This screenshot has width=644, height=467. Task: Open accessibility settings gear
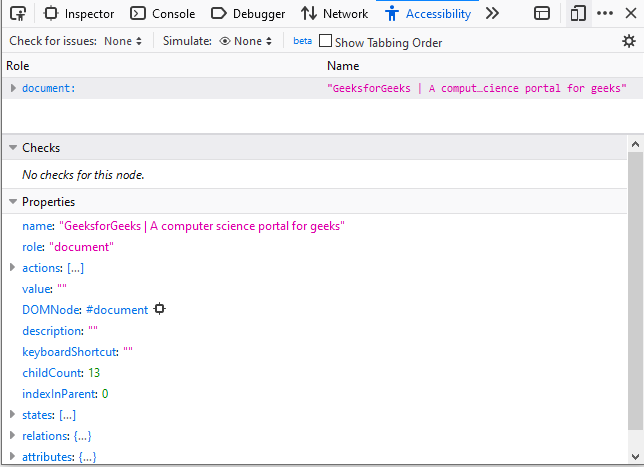click(629, 41)
